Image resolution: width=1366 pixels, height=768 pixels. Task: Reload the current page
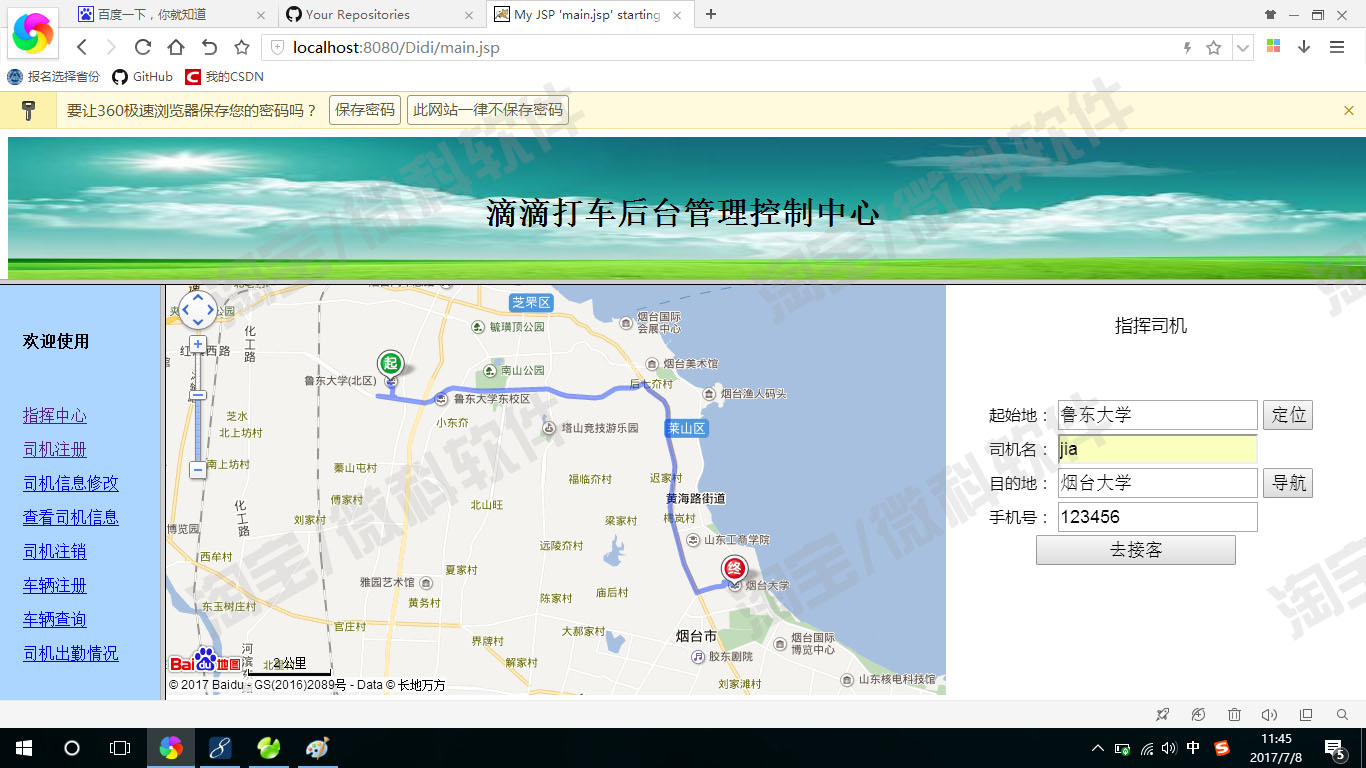coord(143,47)
